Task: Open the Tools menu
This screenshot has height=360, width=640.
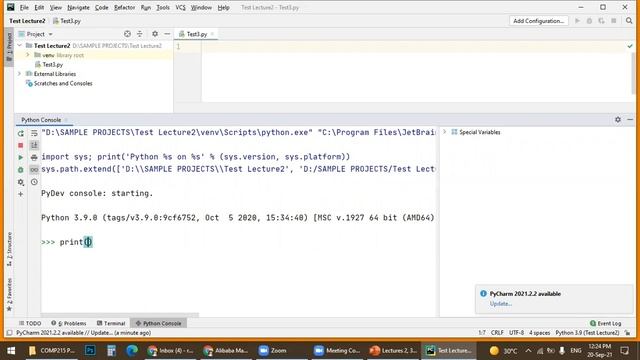Action: click(x=163, y=7)
